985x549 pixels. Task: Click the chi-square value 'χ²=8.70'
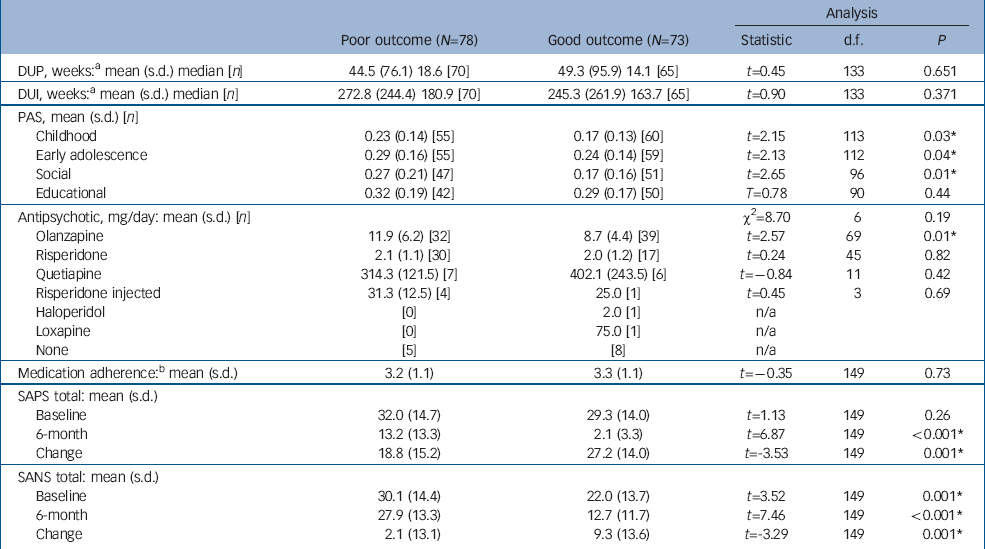click(766, 214)
